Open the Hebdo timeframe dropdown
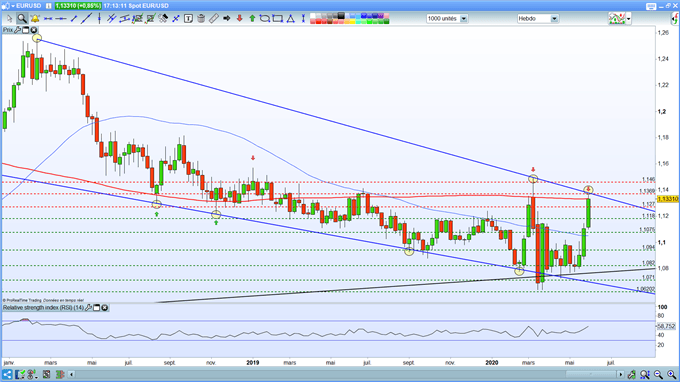This screenshot has width=680, height=382. (x=554, y=19)
